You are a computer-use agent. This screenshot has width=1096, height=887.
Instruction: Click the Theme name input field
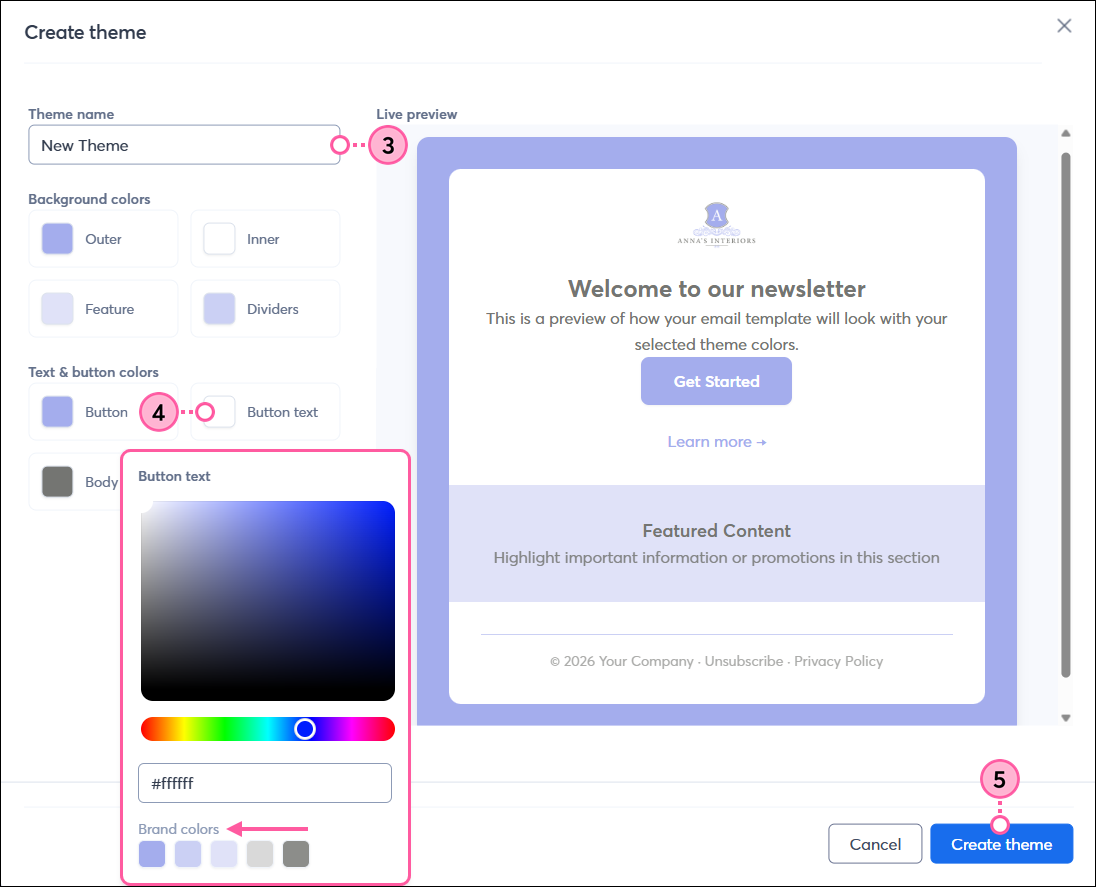184,145
